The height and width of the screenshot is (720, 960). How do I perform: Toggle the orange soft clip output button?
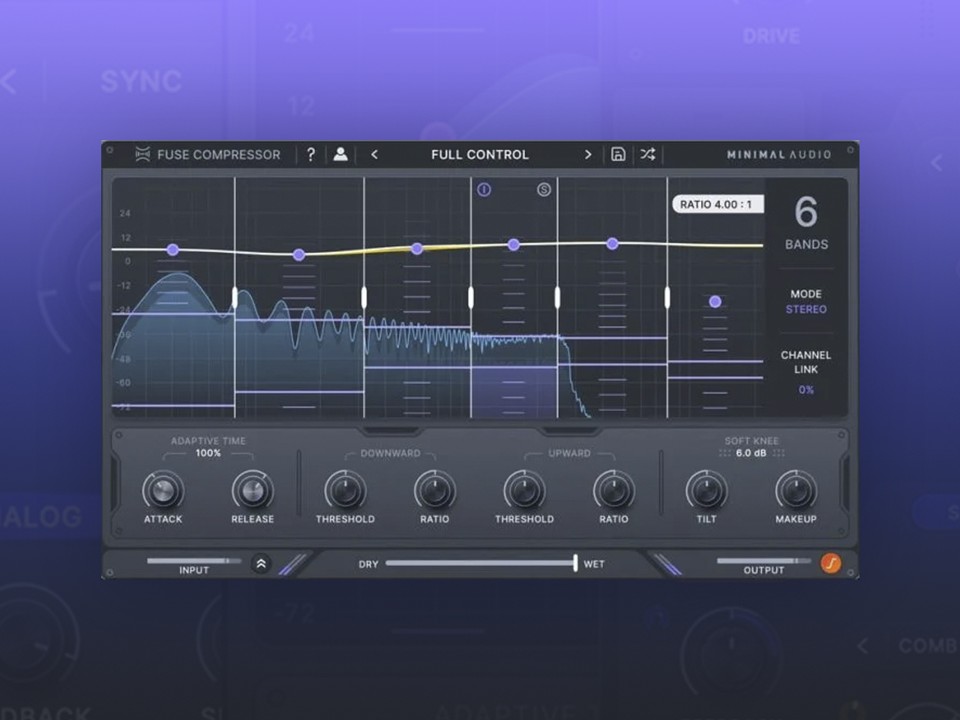(831, 563)
